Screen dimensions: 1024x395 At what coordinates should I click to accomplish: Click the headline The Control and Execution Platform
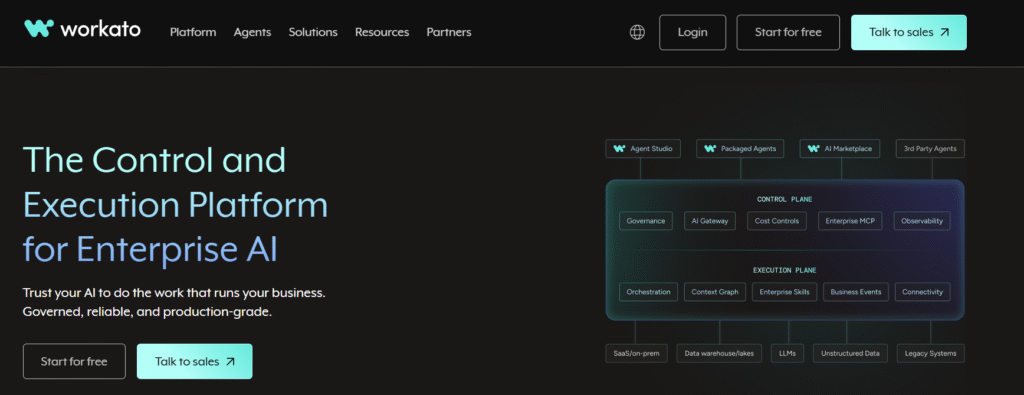click(x=176, y=205)
